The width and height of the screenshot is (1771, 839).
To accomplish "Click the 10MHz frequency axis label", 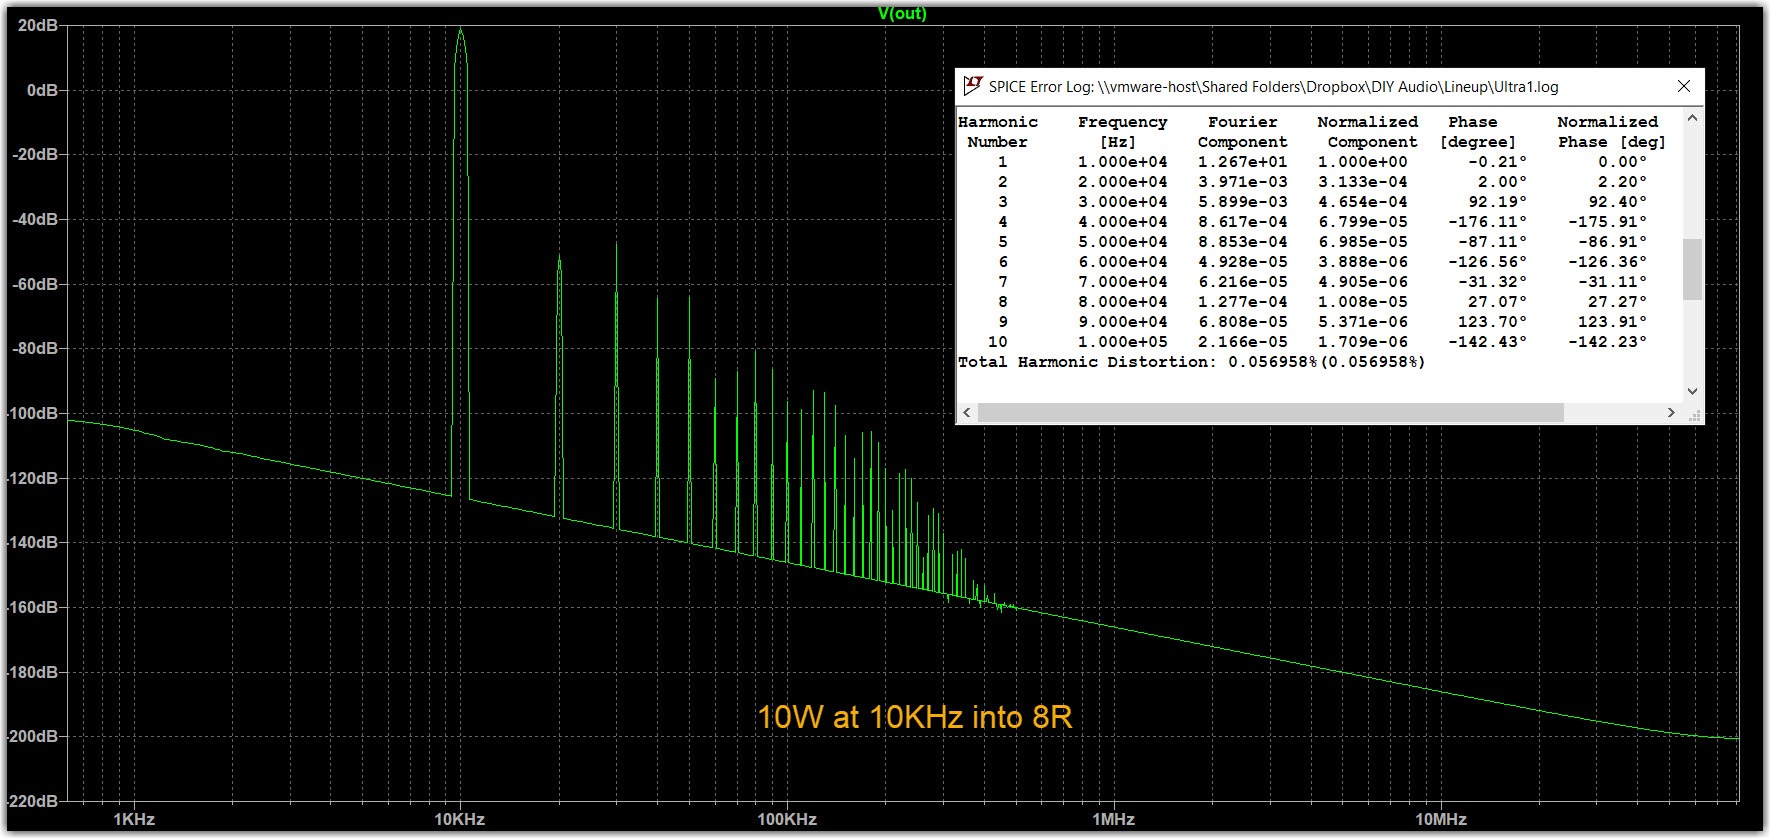I will [1440, 819].
